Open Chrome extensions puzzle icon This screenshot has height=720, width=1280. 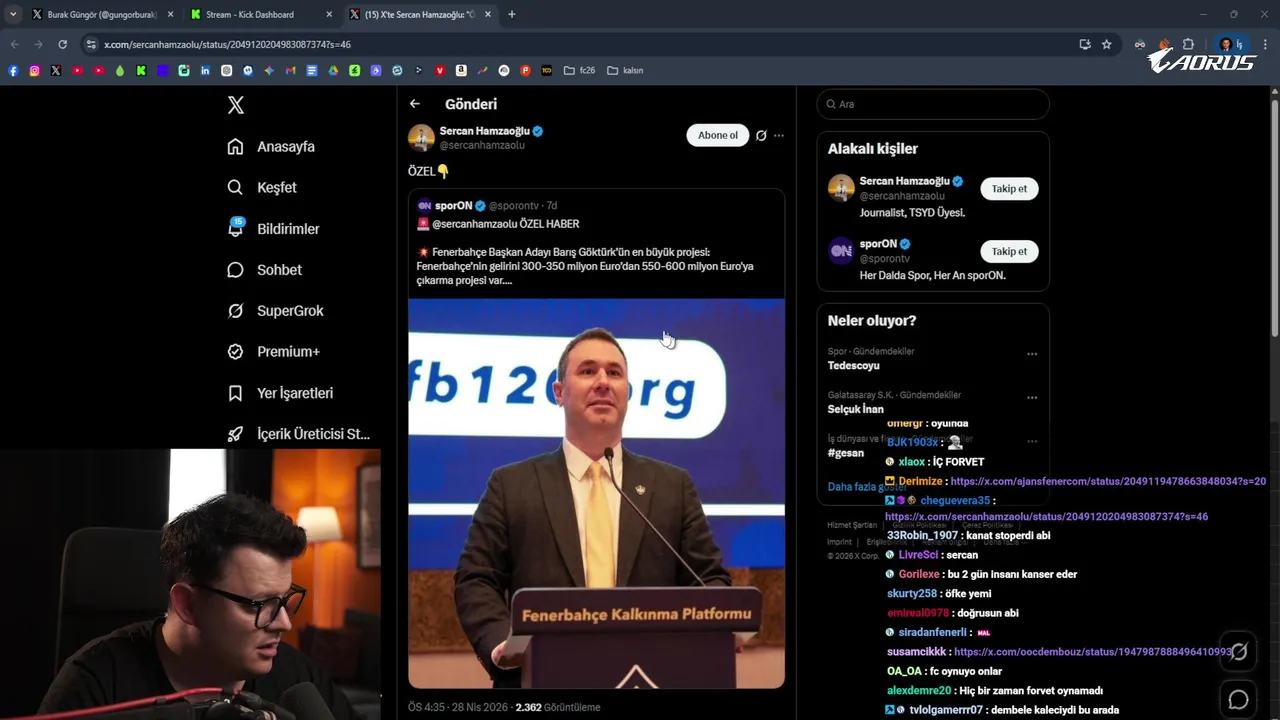click(x=1188, y=45)
